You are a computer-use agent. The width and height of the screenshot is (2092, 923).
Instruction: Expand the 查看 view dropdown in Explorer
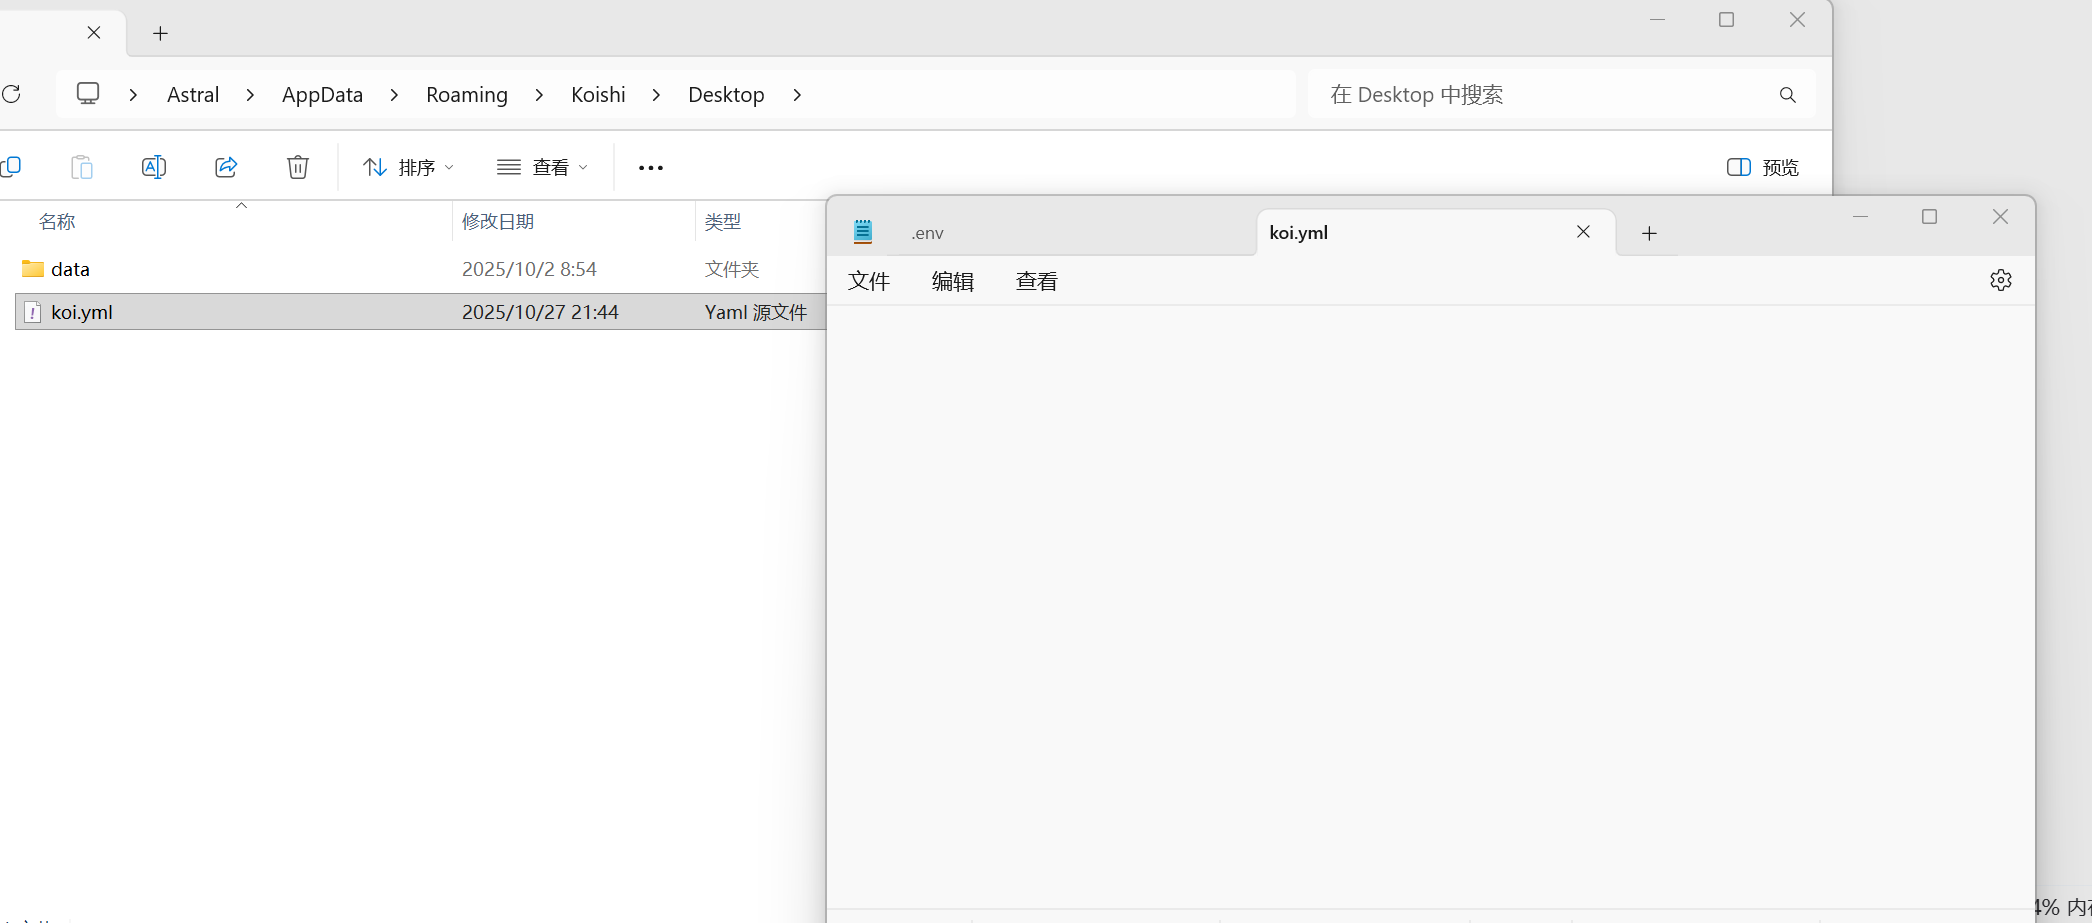point(543,167)
